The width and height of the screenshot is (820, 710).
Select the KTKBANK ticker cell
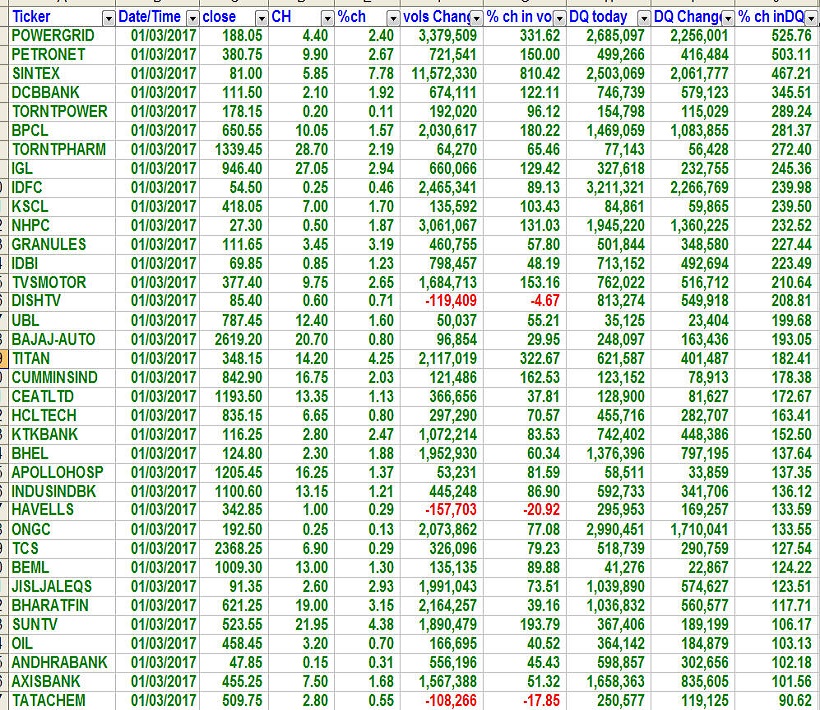(x=62, y=434)
